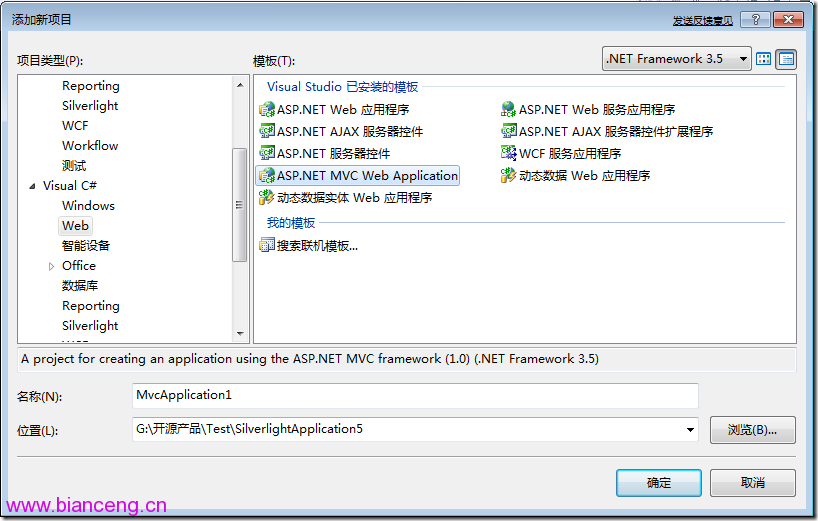The image size is (818, 521).
Task: Click the 发送反馈意见 link
Action: tap(703, 20)
